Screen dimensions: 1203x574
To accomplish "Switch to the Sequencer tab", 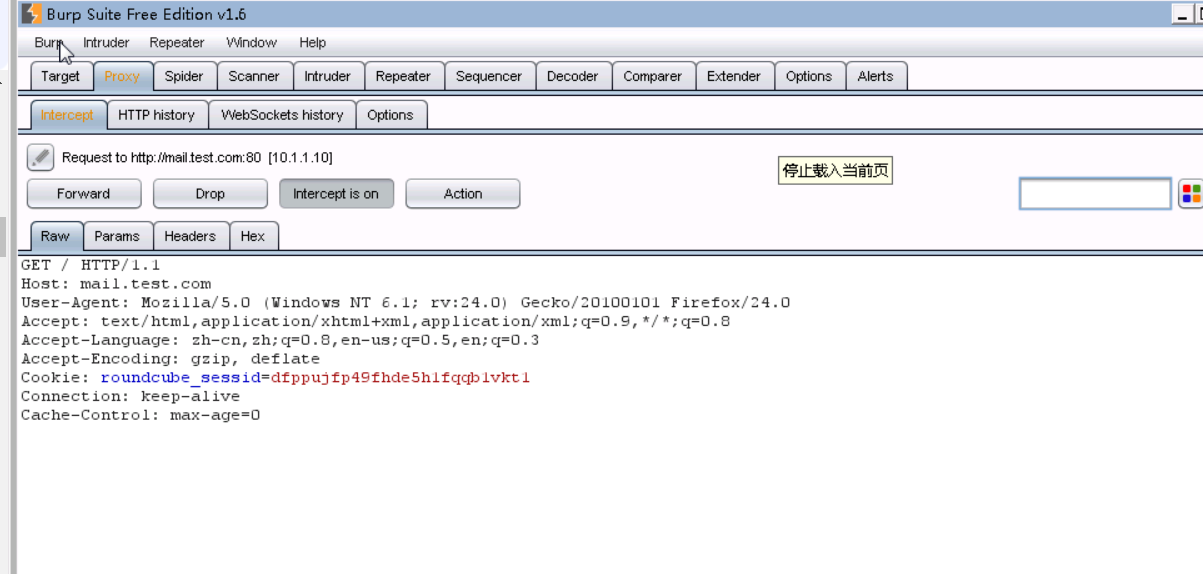I will 489,76.
